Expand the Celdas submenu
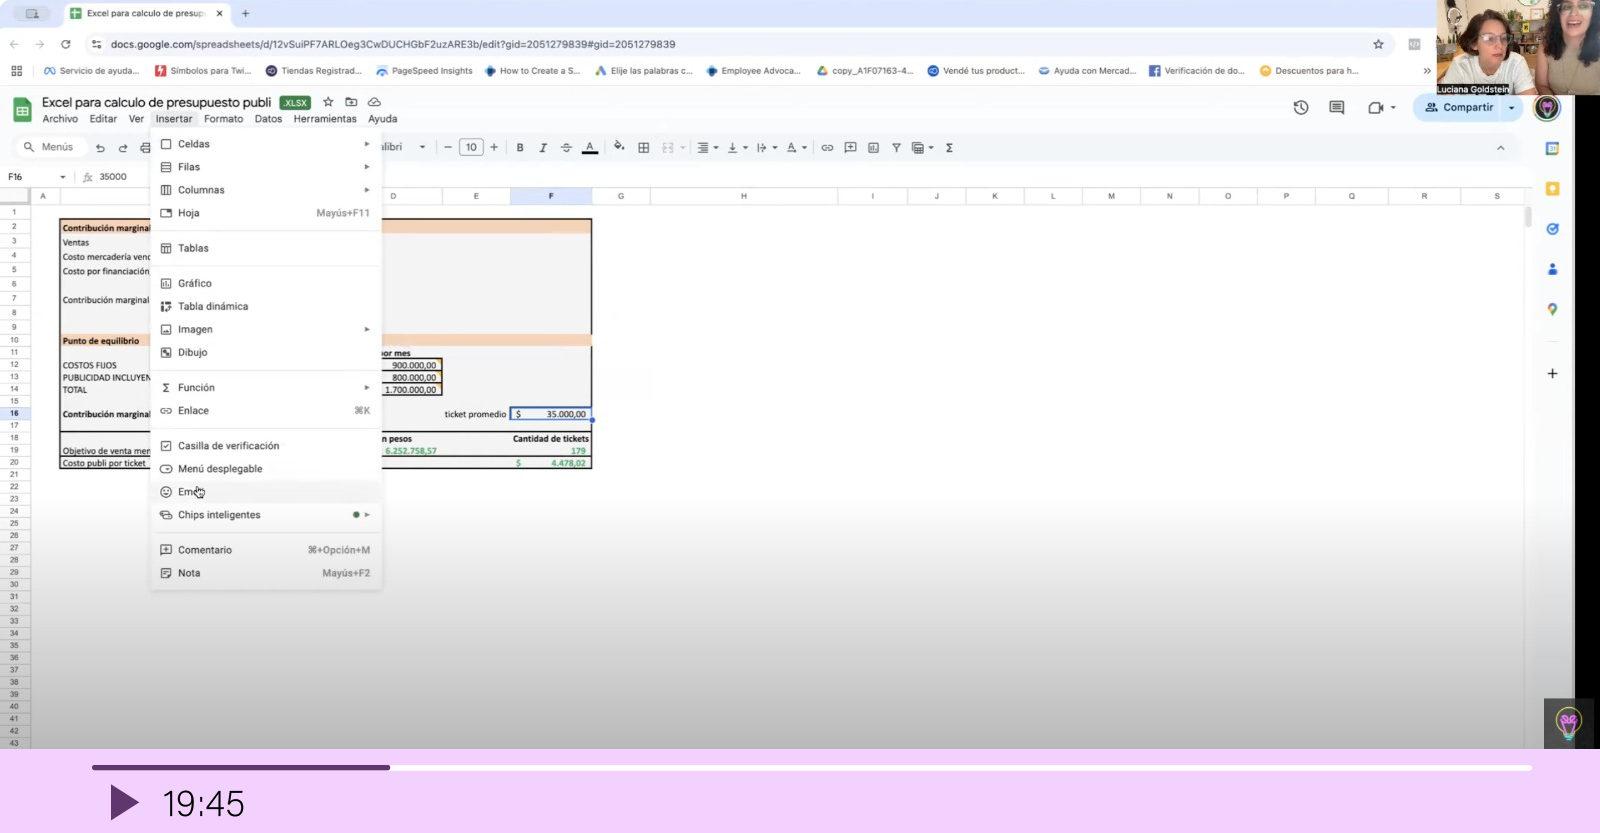This screenshot has height=833, width=1600. click(x=265, y=144)
